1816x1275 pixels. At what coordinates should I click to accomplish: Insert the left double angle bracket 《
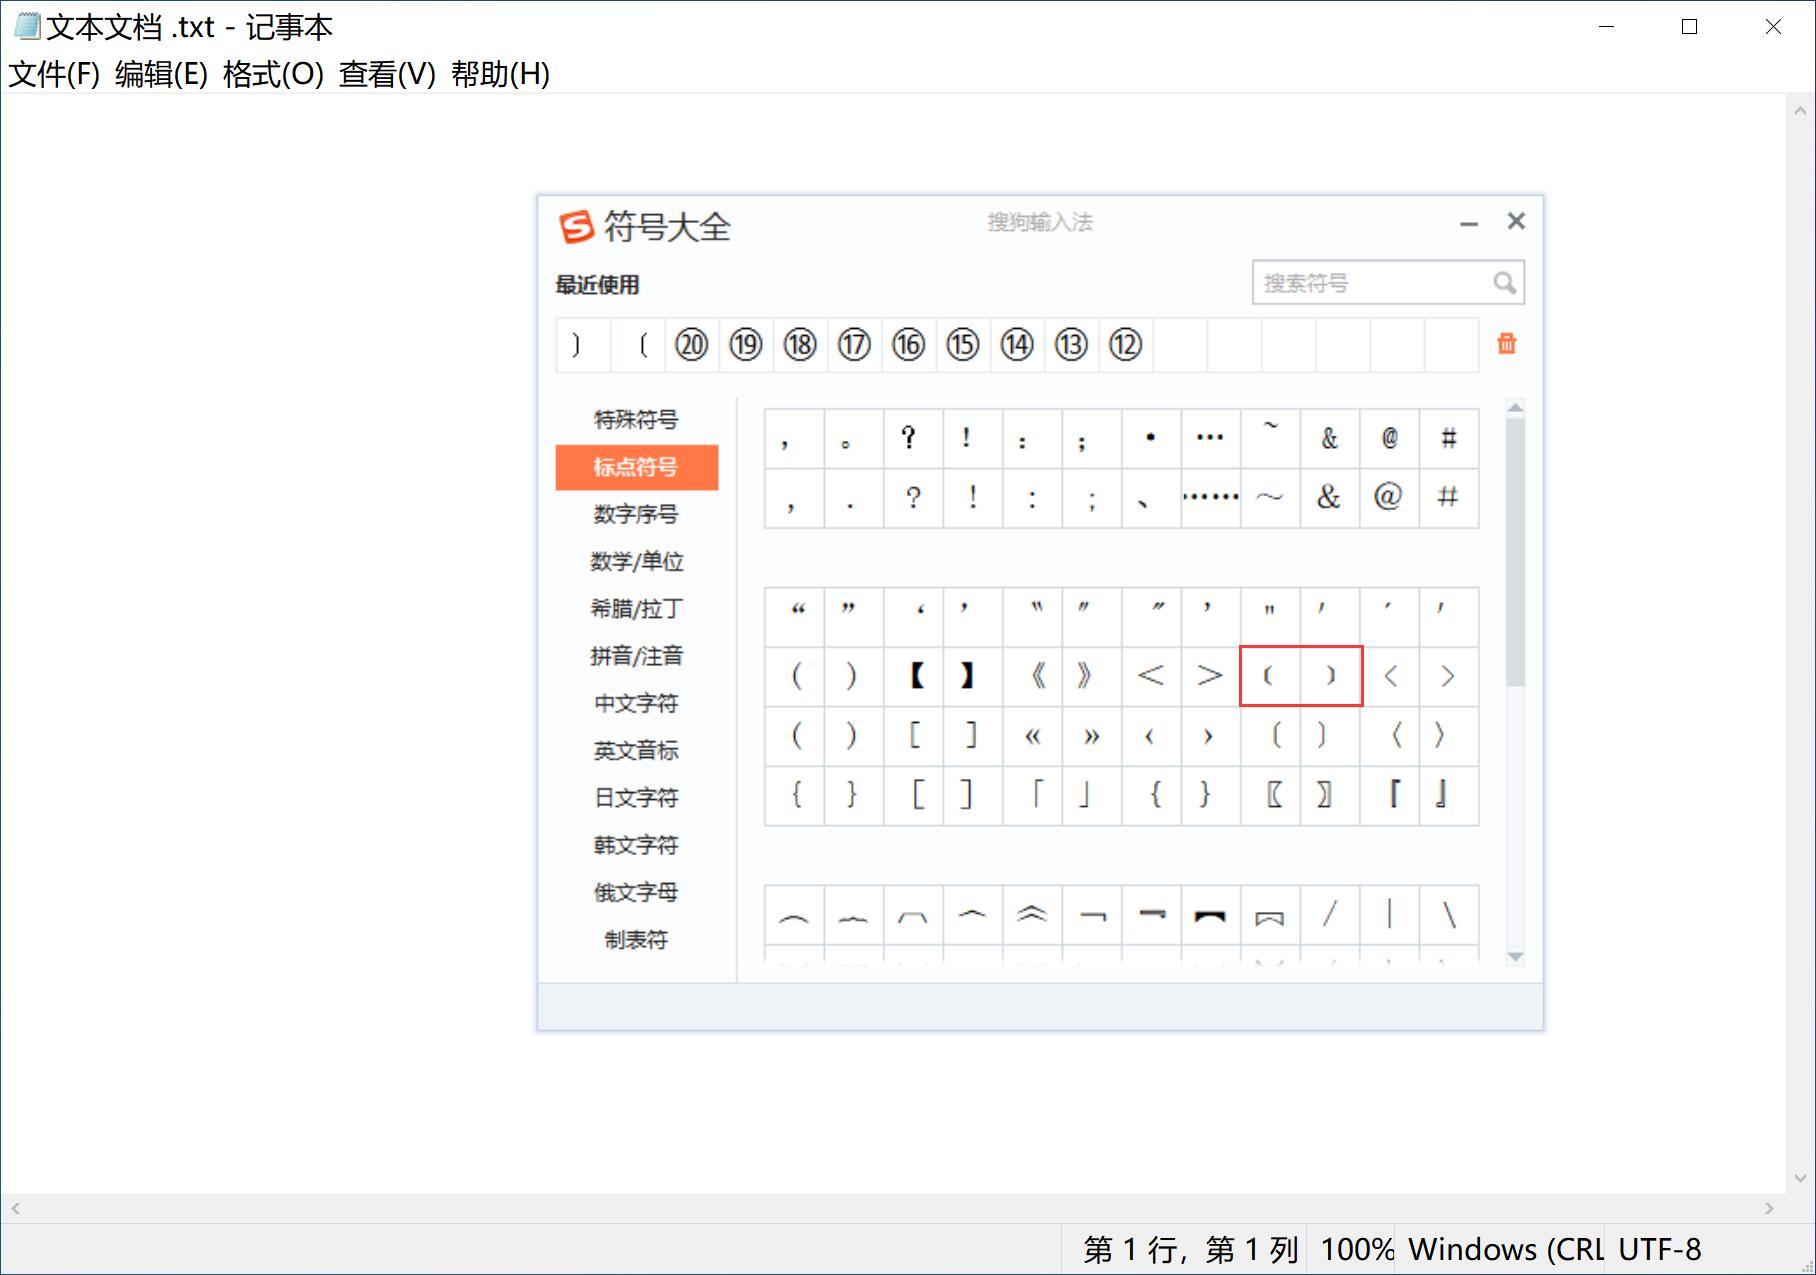(x=1033, y=676)
